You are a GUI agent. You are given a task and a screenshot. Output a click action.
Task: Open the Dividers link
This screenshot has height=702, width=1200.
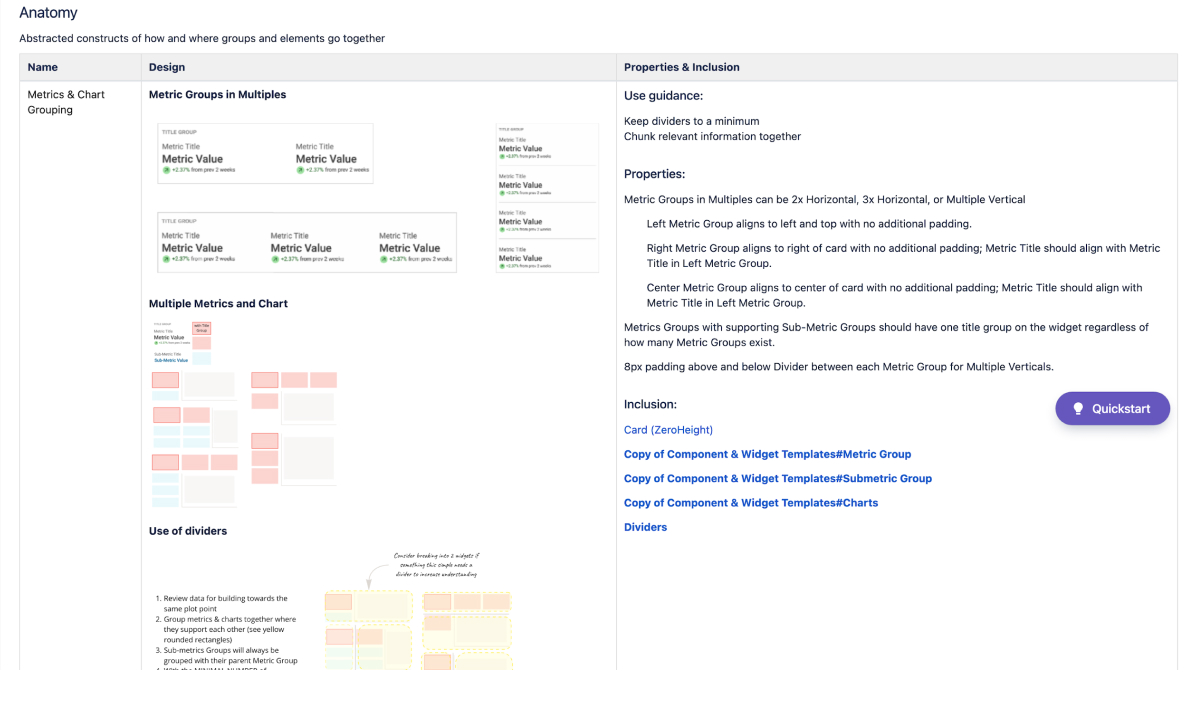[645, 526]
